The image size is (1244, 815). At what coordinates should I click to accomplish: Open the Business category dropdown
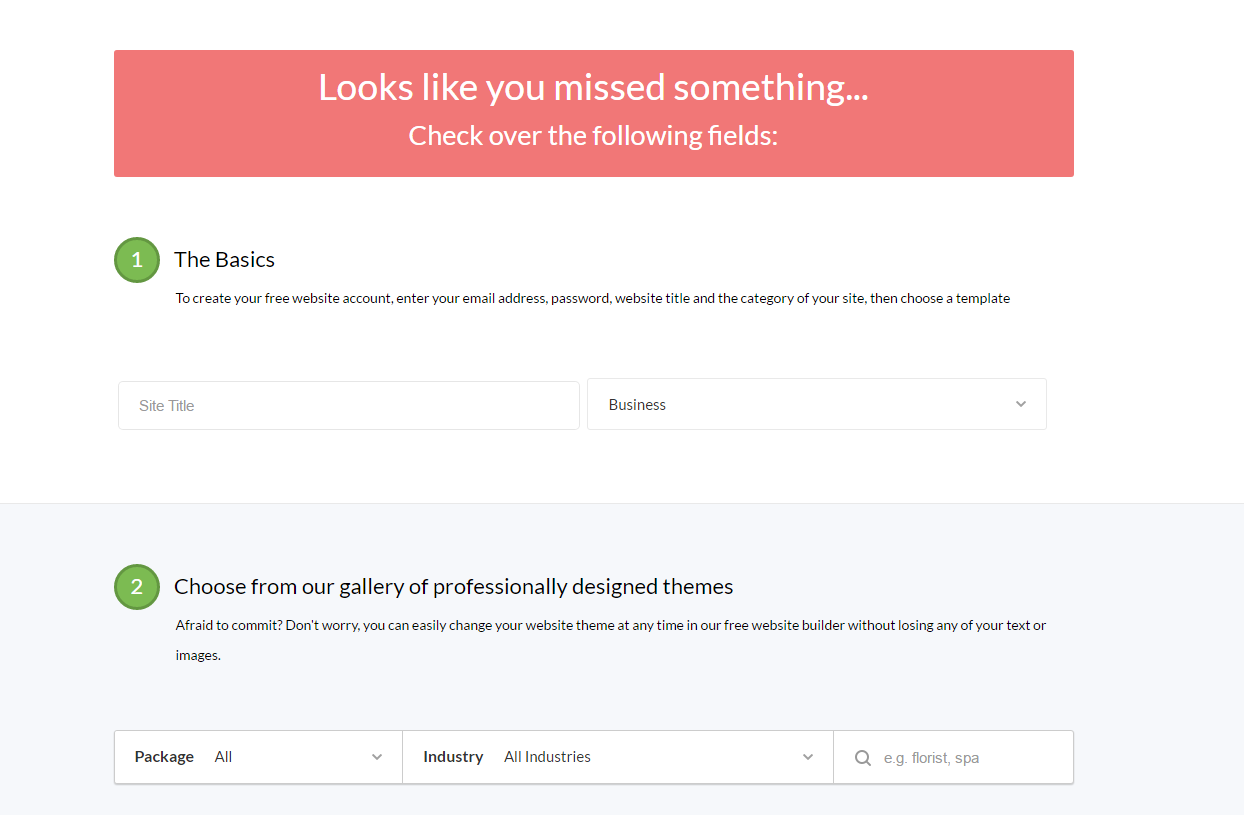click(817, 404)
